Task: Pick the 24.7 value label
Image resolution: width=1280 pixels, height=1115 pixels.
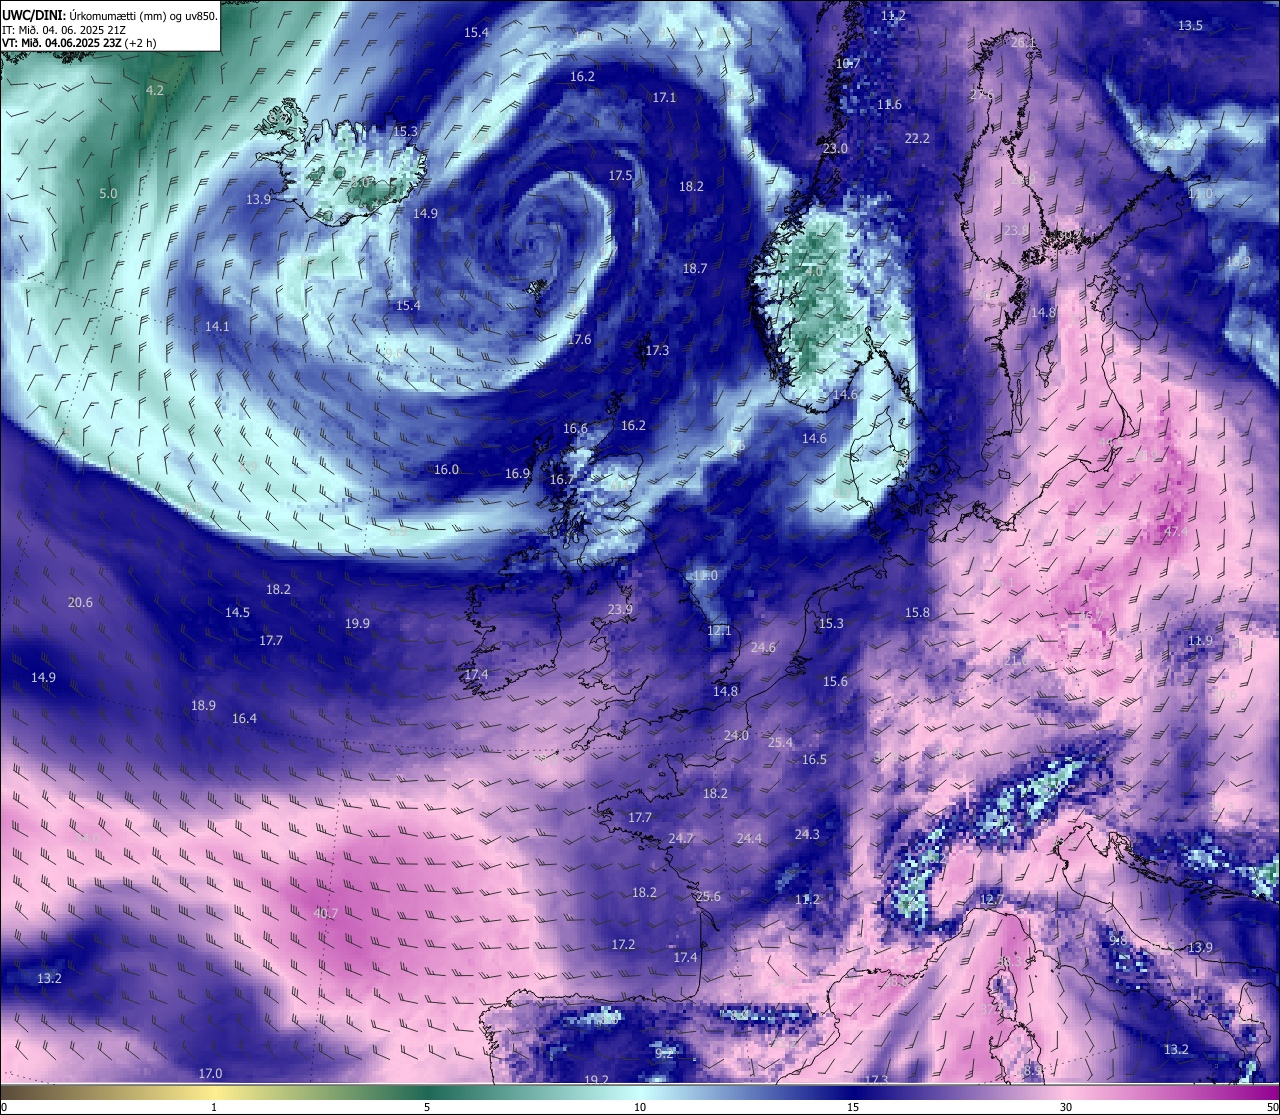Action: pyautogui.click(x=681, y=838)
